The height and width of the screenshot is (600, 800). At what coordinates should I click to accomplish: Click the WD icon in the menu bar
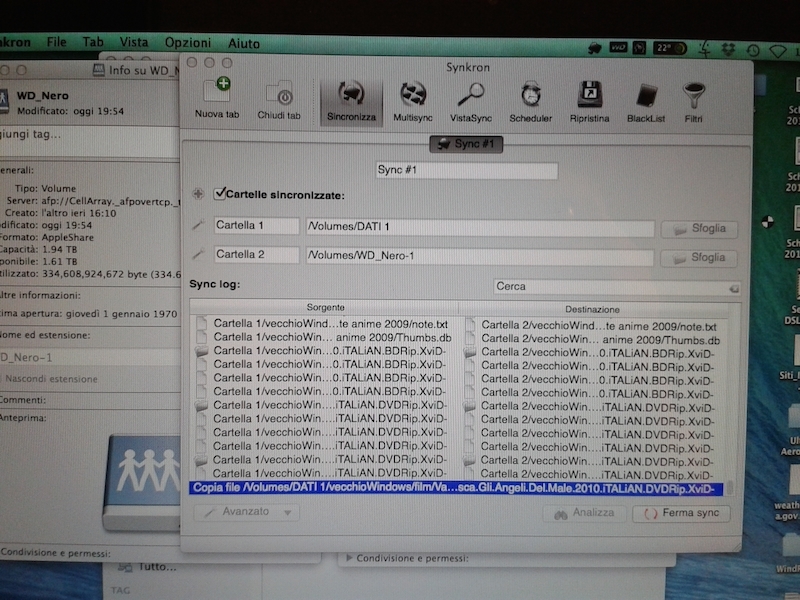pos(618,48)
